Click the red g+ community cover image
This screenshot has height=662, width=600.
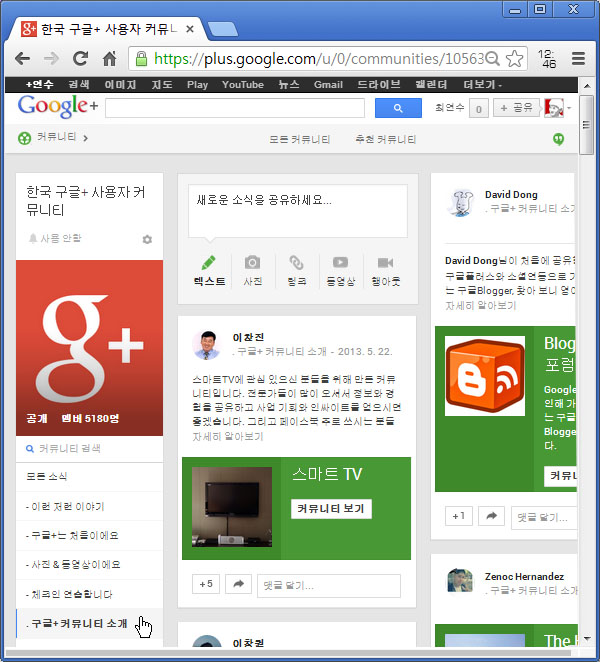(x=90, y=348)
